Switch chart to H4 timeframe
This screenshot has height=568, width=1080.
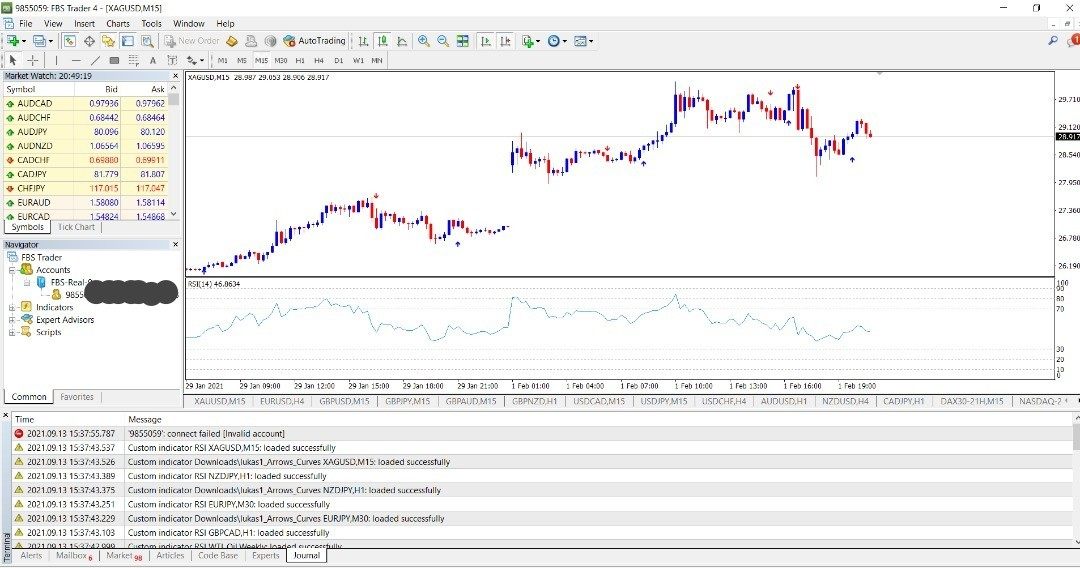pyautogui.click(x=320, y=60)
